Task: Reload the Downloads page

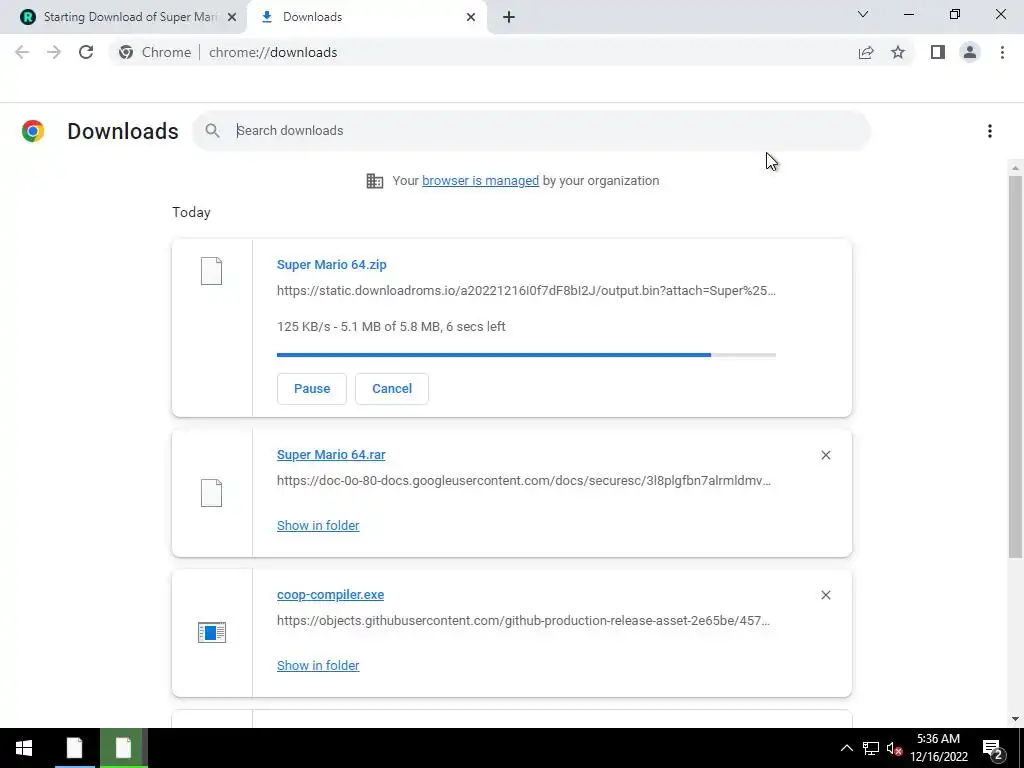Action: point(86,52)
